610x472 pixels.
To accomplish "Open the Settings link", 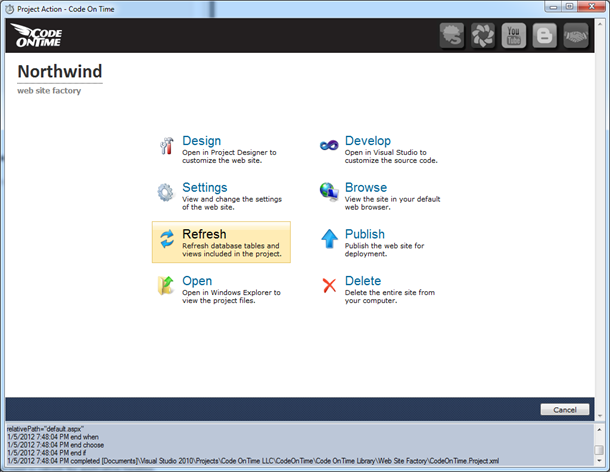I will (x=205, y=187).
